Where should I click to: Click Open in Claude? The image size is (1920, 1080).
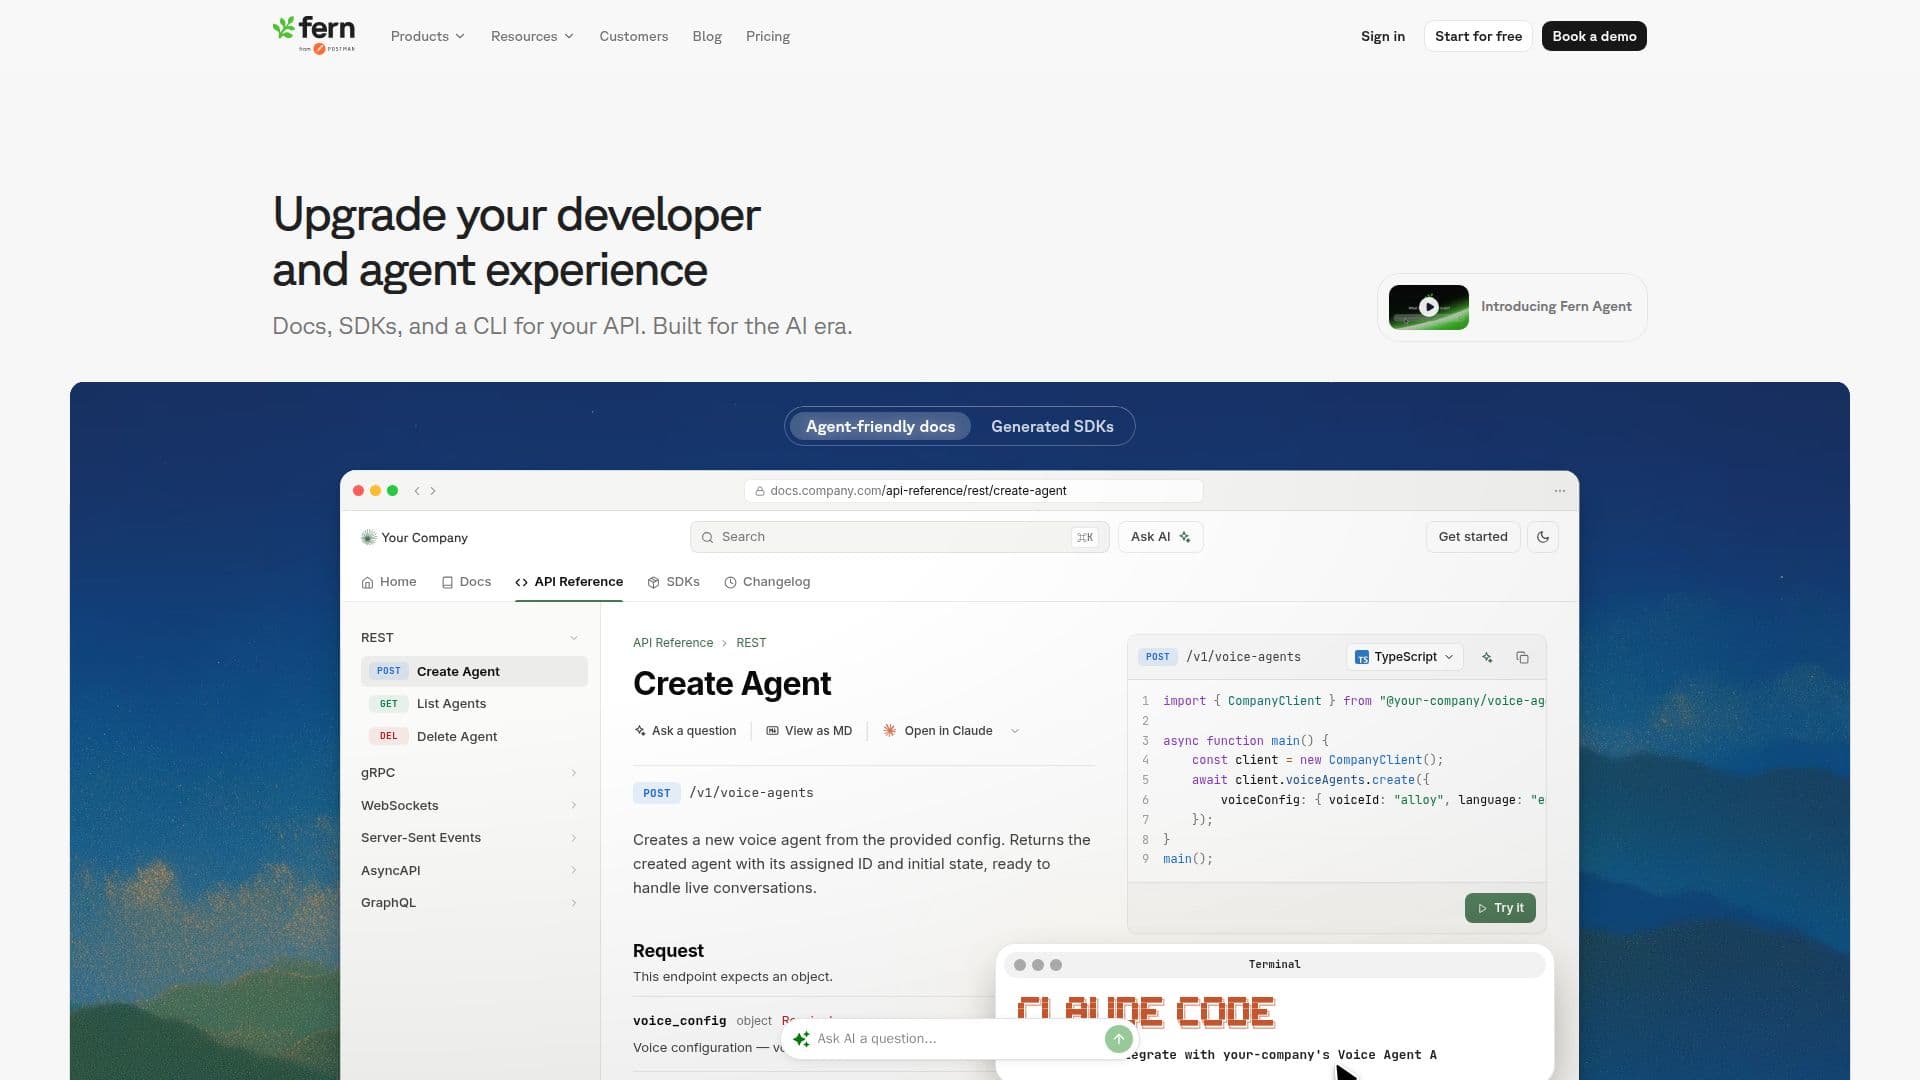pyautogui.click(x=938, y=731)
